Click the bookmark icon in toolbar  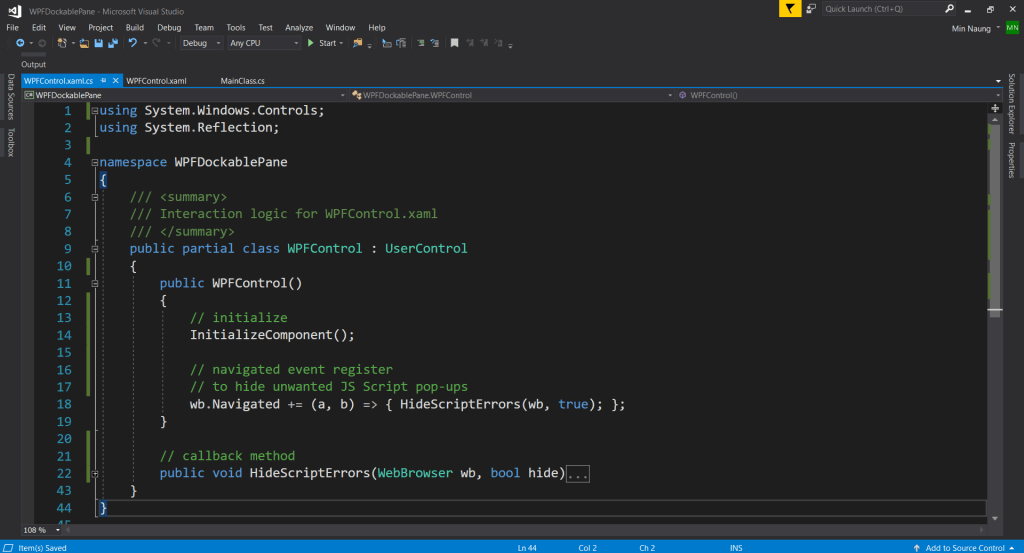[454, 43]
